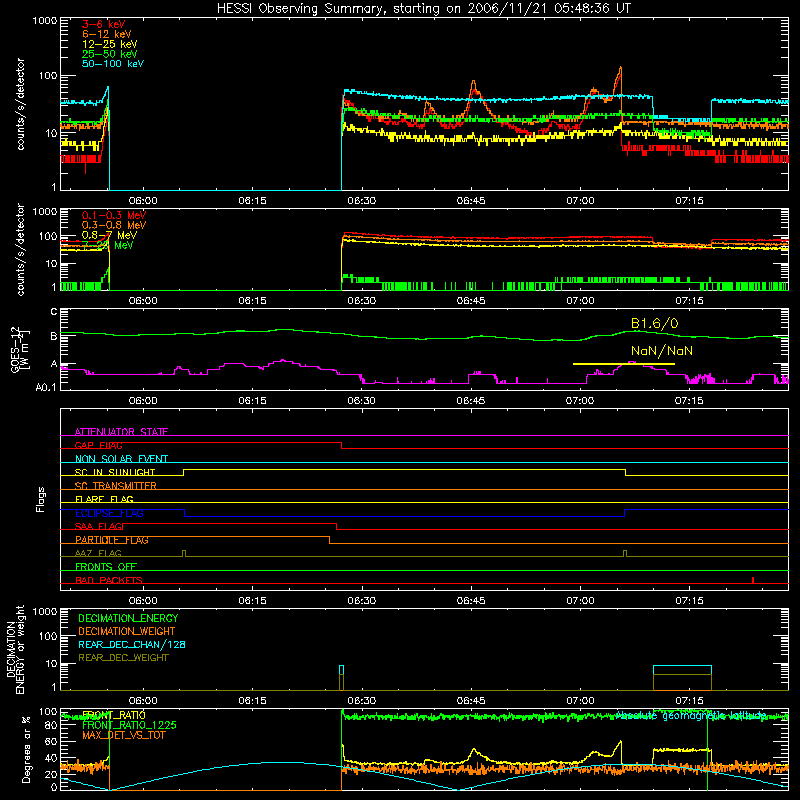Click the Absolute geomagnetic latitude label

(x=691, y=716)
